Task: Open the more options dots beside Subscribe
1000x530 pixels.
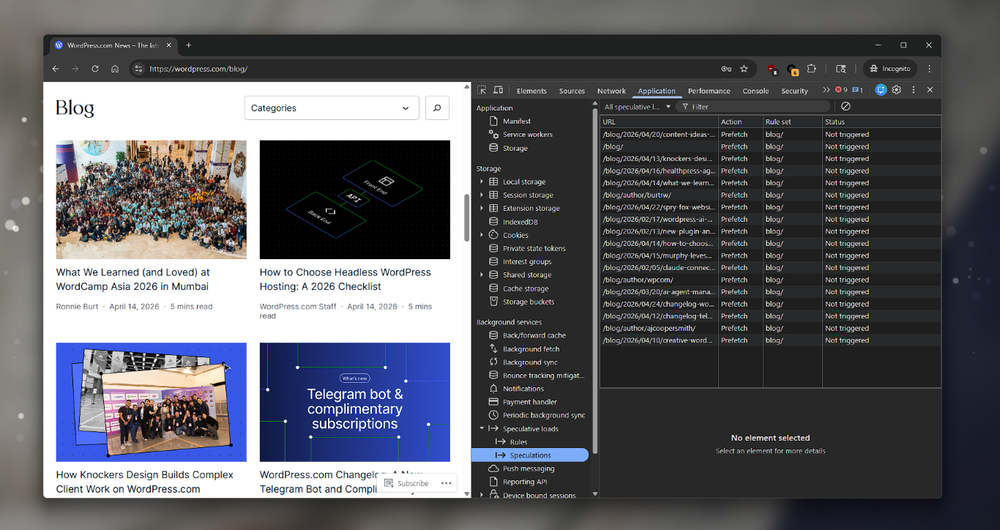Action: click(x=446, y=483)
